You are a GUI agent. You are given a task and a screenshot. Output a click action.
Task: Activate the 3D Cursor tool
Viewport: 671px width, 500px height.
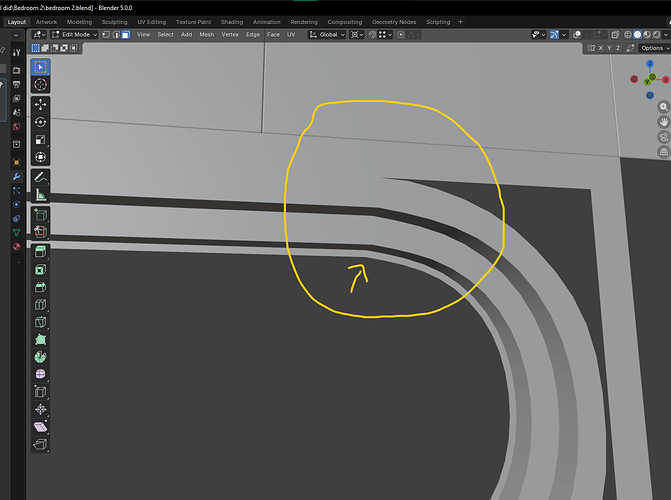click(x=41, y=85)
